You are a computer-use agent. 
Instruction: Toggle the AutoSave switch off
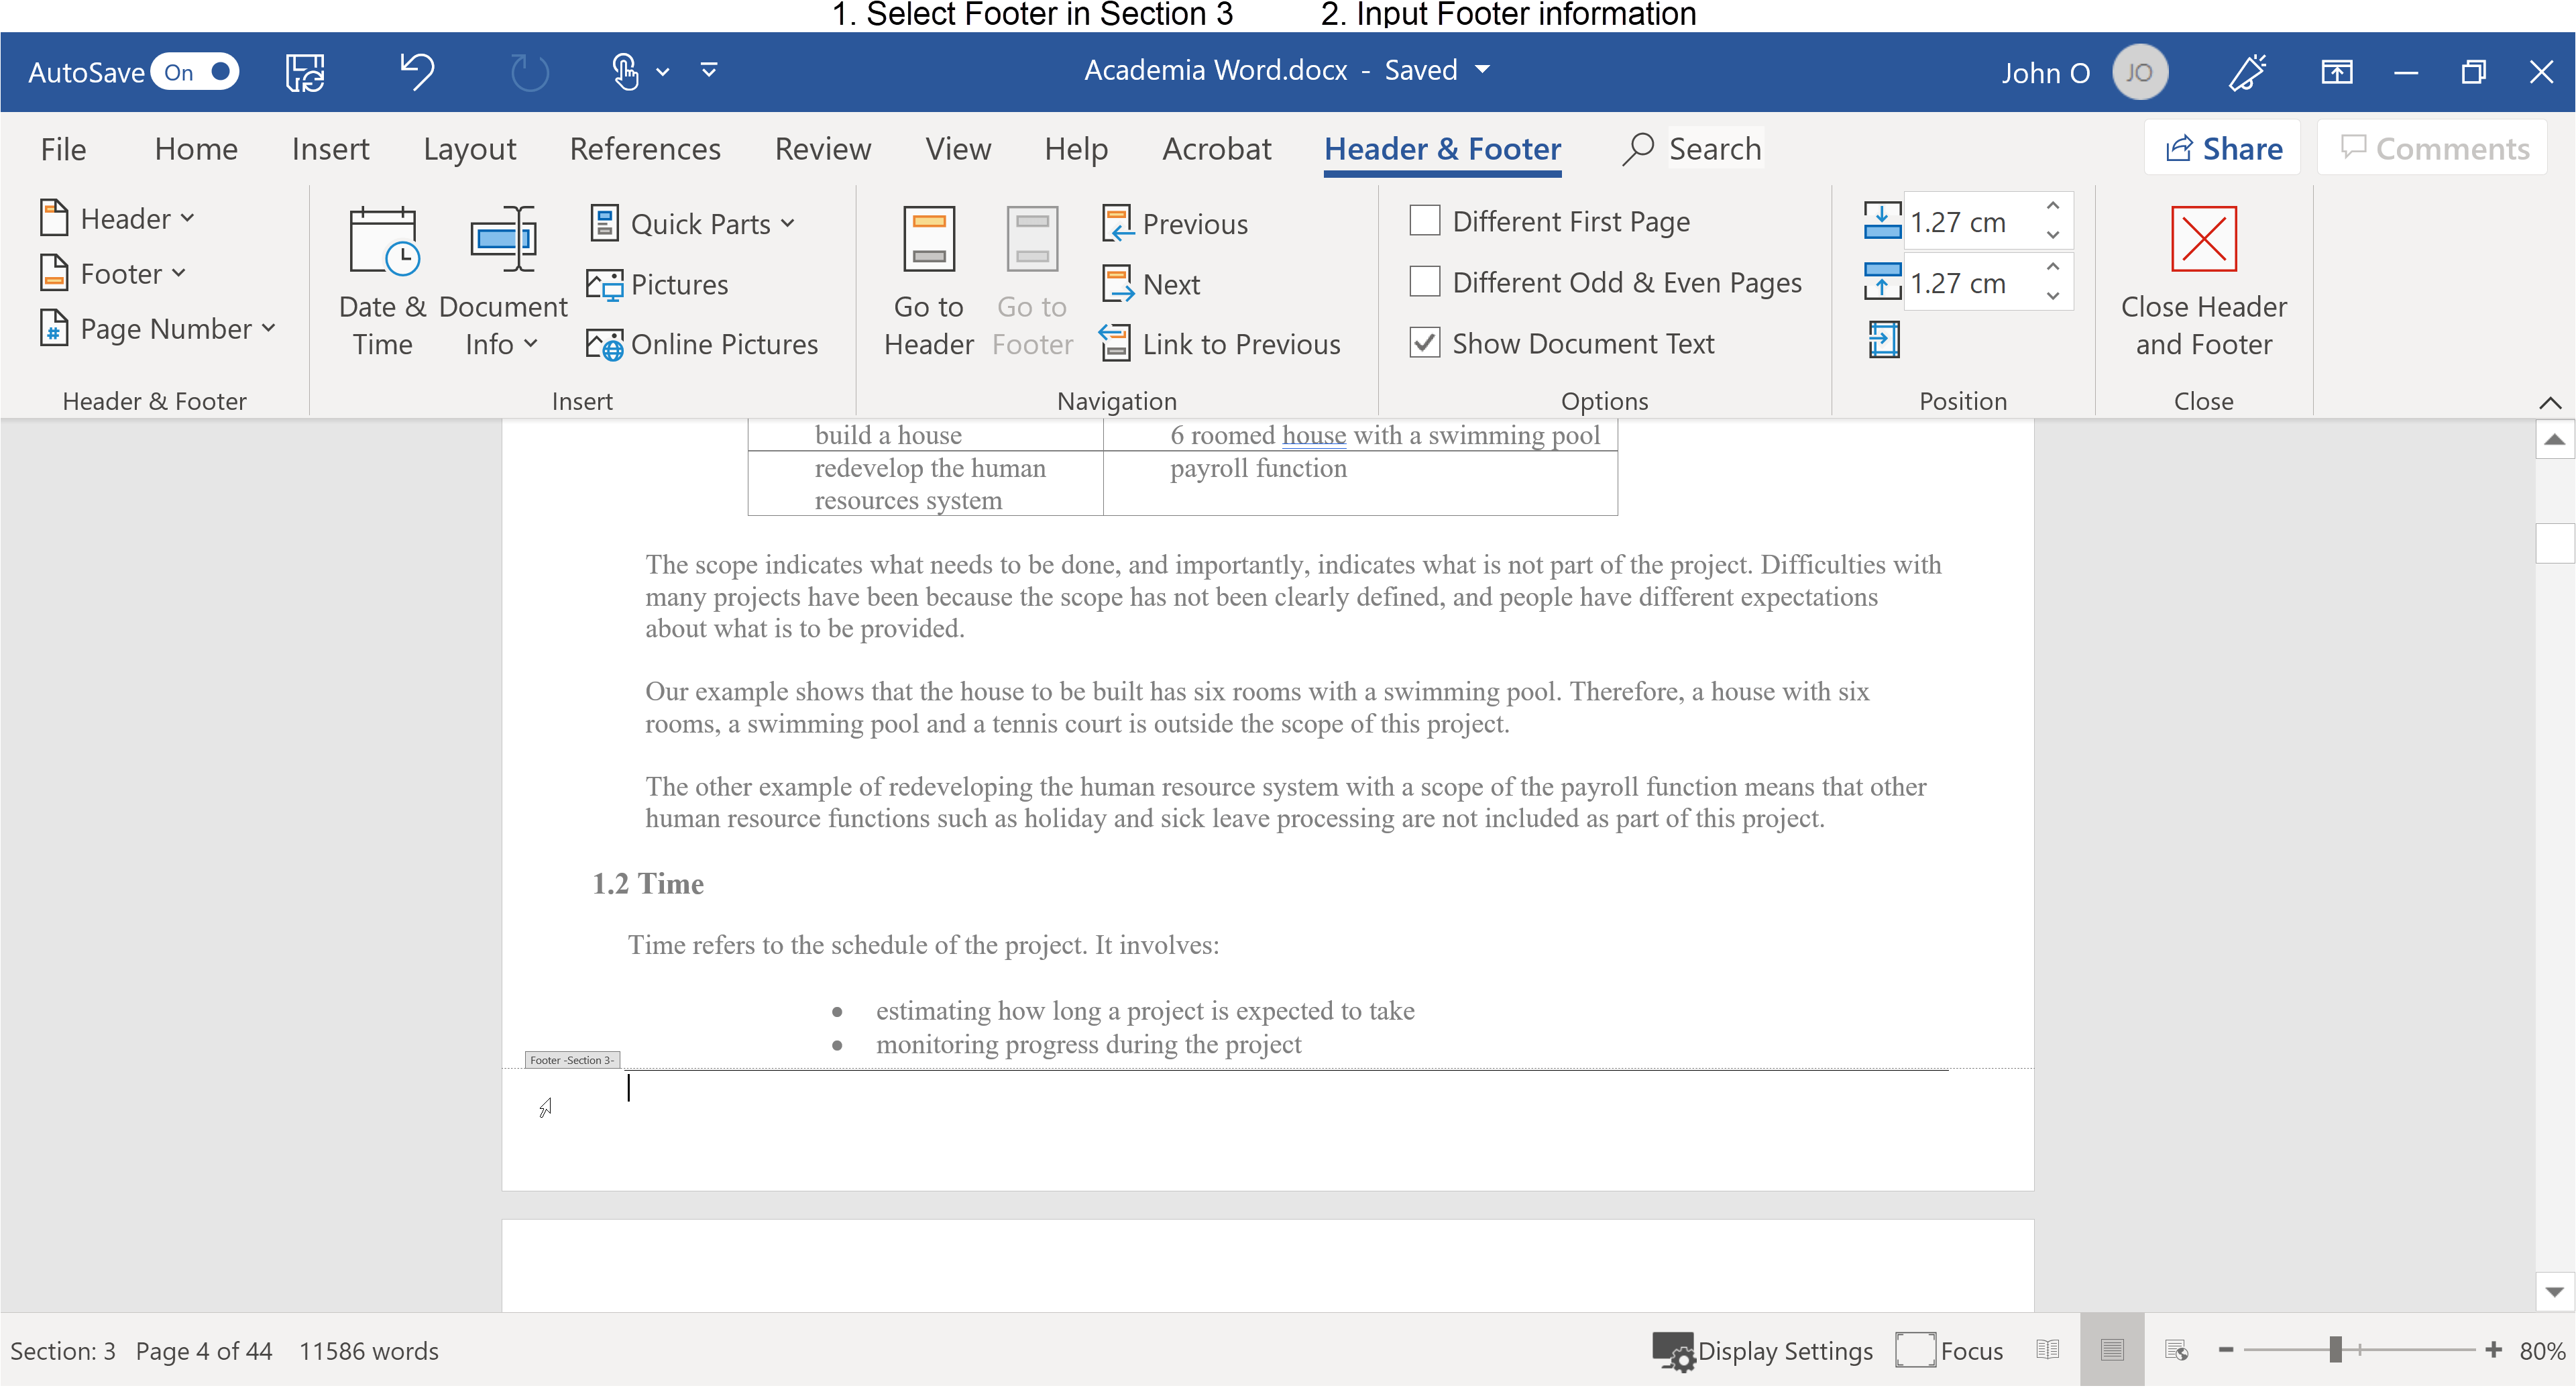point(195,72)
